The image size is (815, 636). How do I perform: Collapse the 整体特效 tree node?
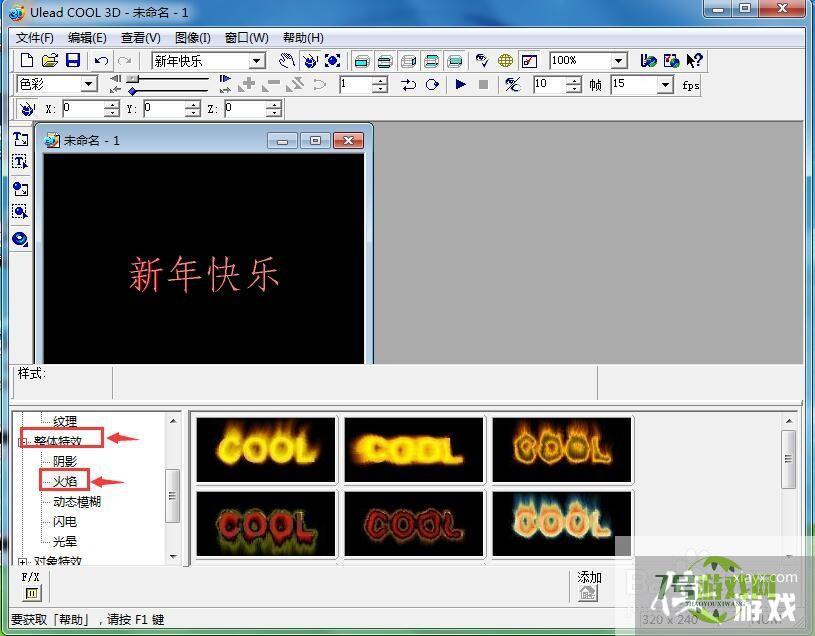click(x=22, y=442)
